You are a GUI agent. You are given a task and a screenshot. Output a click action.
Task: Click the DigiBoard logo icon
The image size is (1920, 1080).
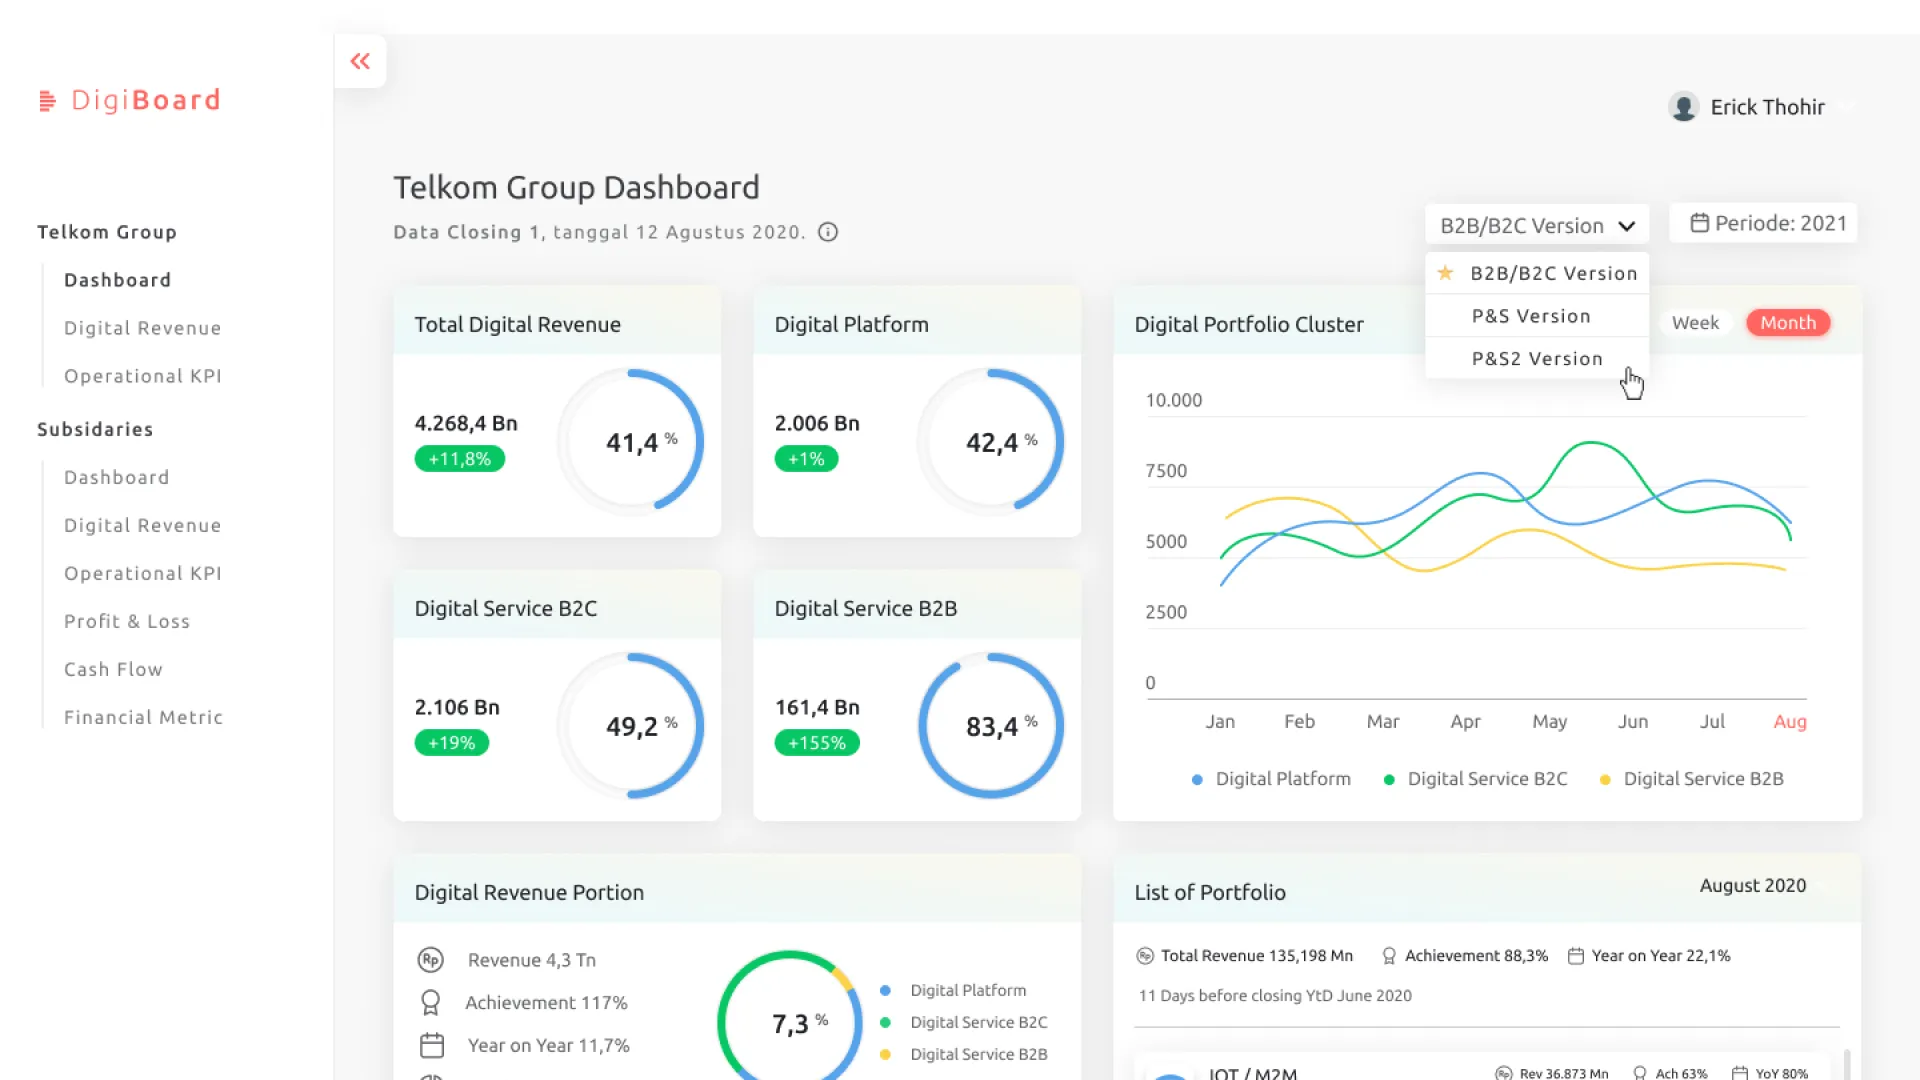[47, 101]
